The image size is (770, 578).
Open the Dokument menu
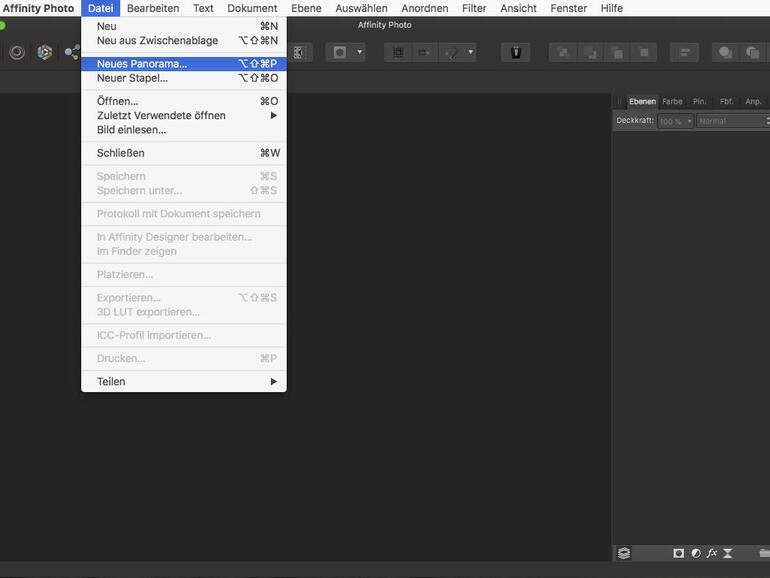click(x=252, y=8)
